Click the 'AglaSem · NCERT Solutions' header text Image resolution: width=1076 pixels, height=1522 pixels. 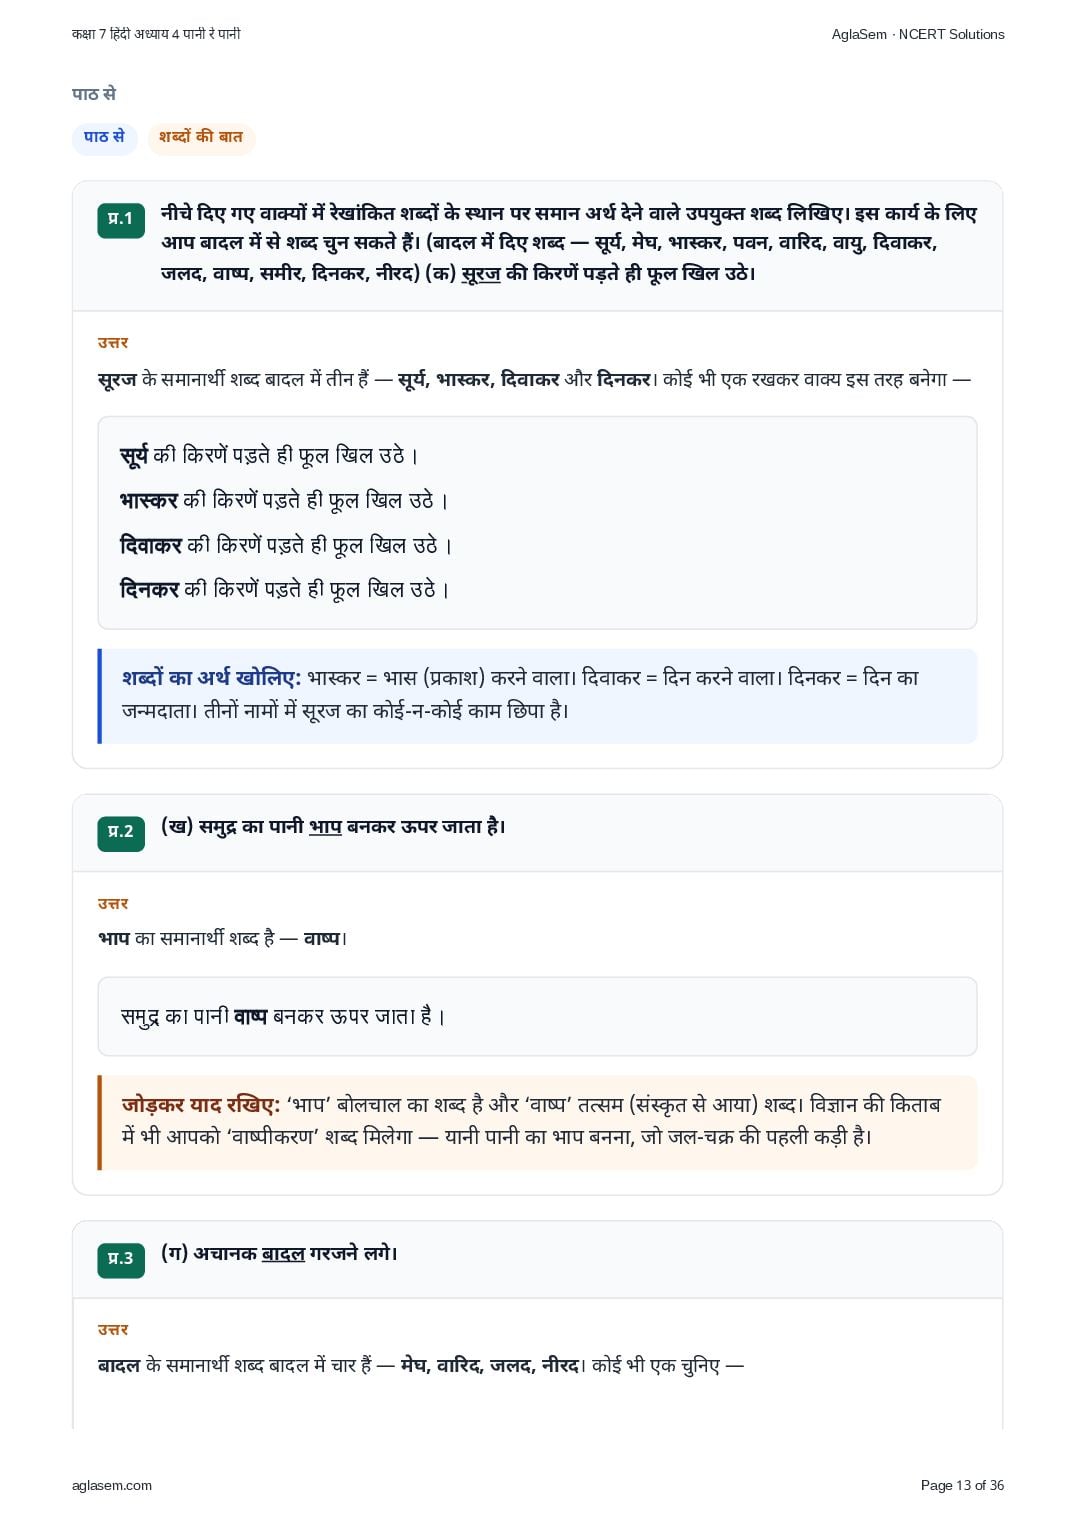pos(918,34)
